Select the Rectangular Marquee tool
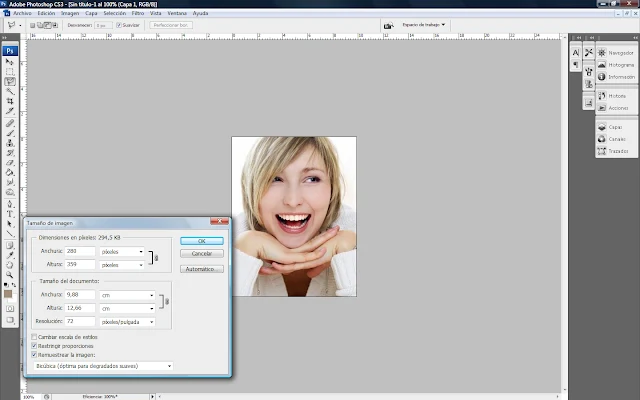 click(10, 72)
